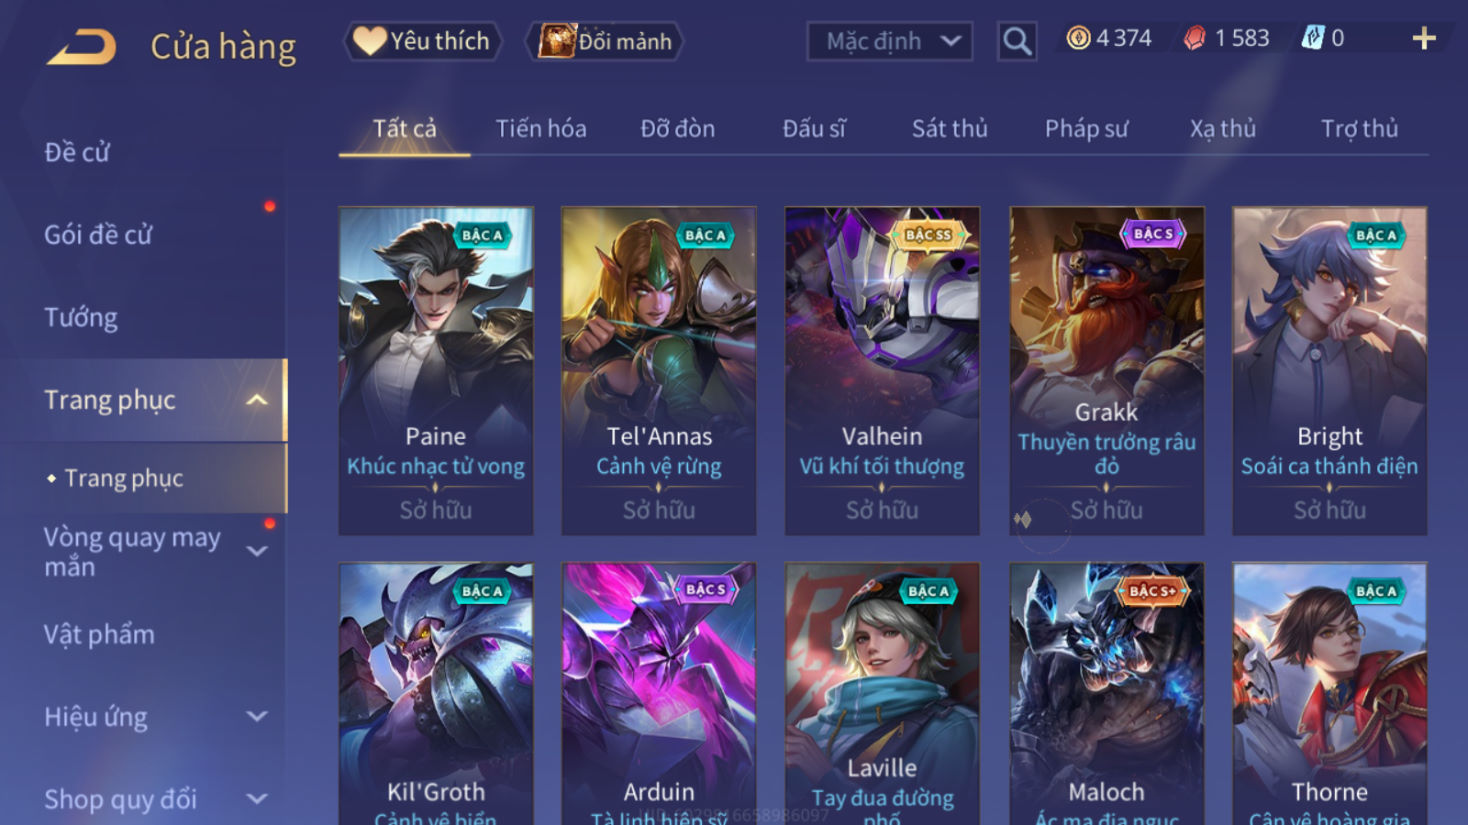Tap the plus icon to add currency
Viewport: 1468px width, 825px height.
click(1424, 39)
